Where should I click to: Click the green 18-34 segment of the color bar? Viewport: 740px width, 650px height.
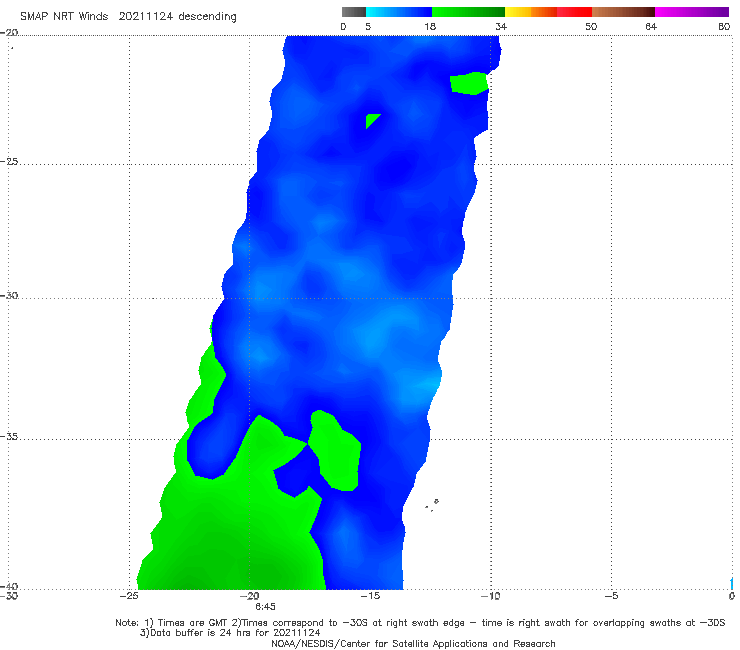point(468,12)
